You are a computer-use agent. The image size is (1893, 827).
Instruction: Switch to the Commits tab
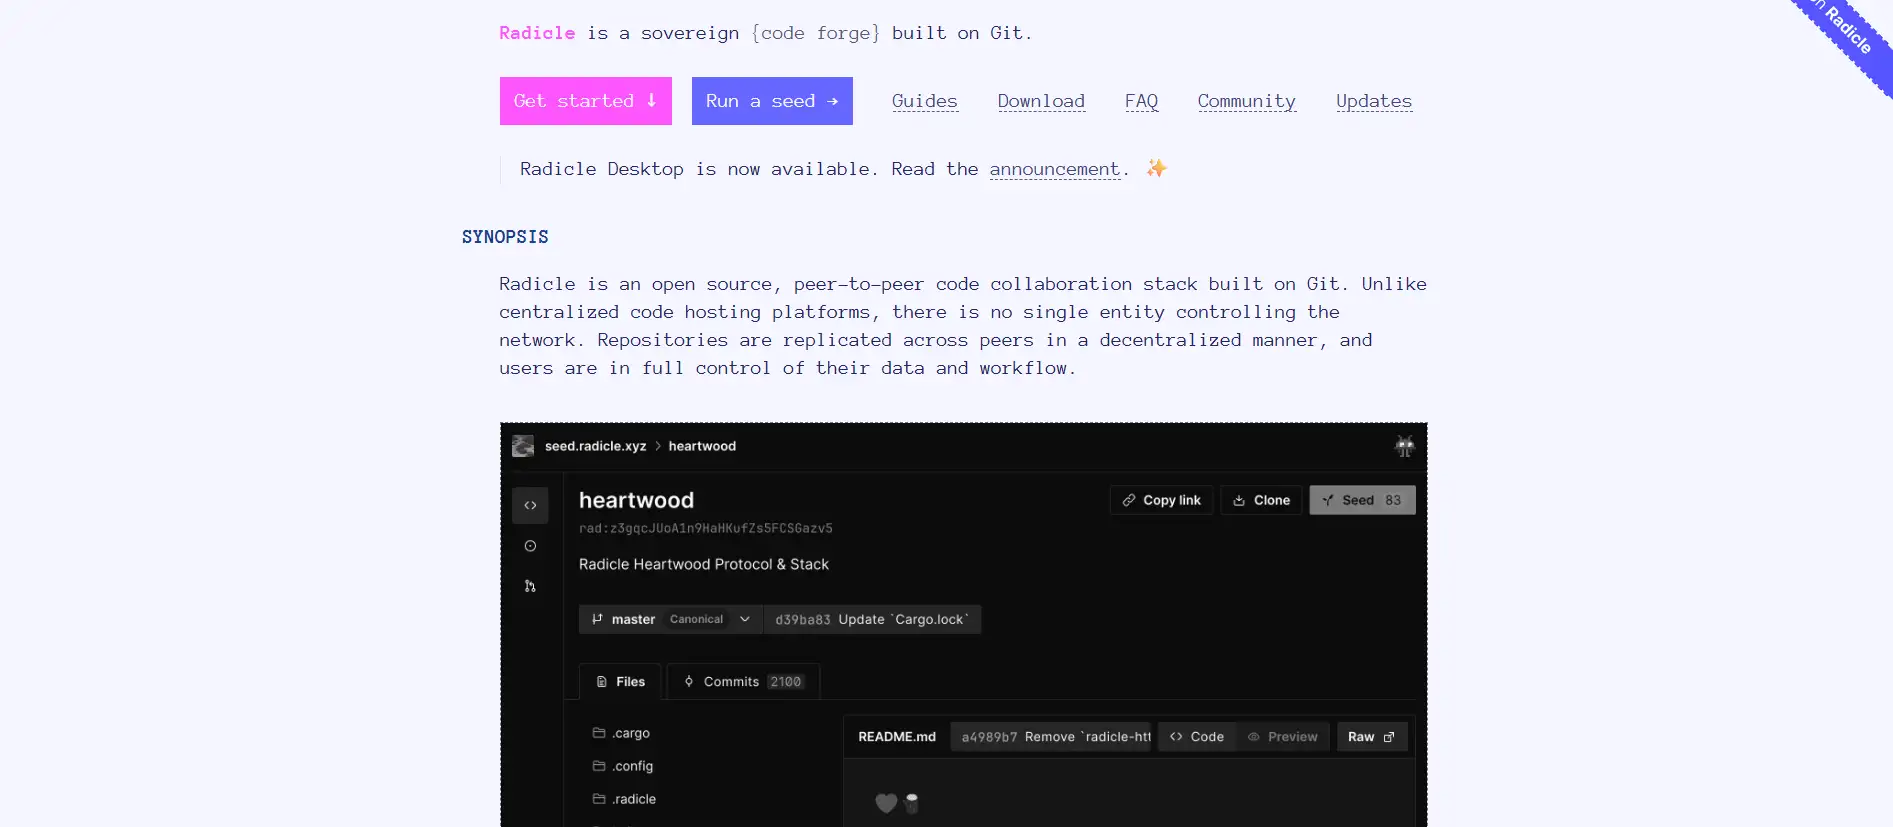point(743,682)
